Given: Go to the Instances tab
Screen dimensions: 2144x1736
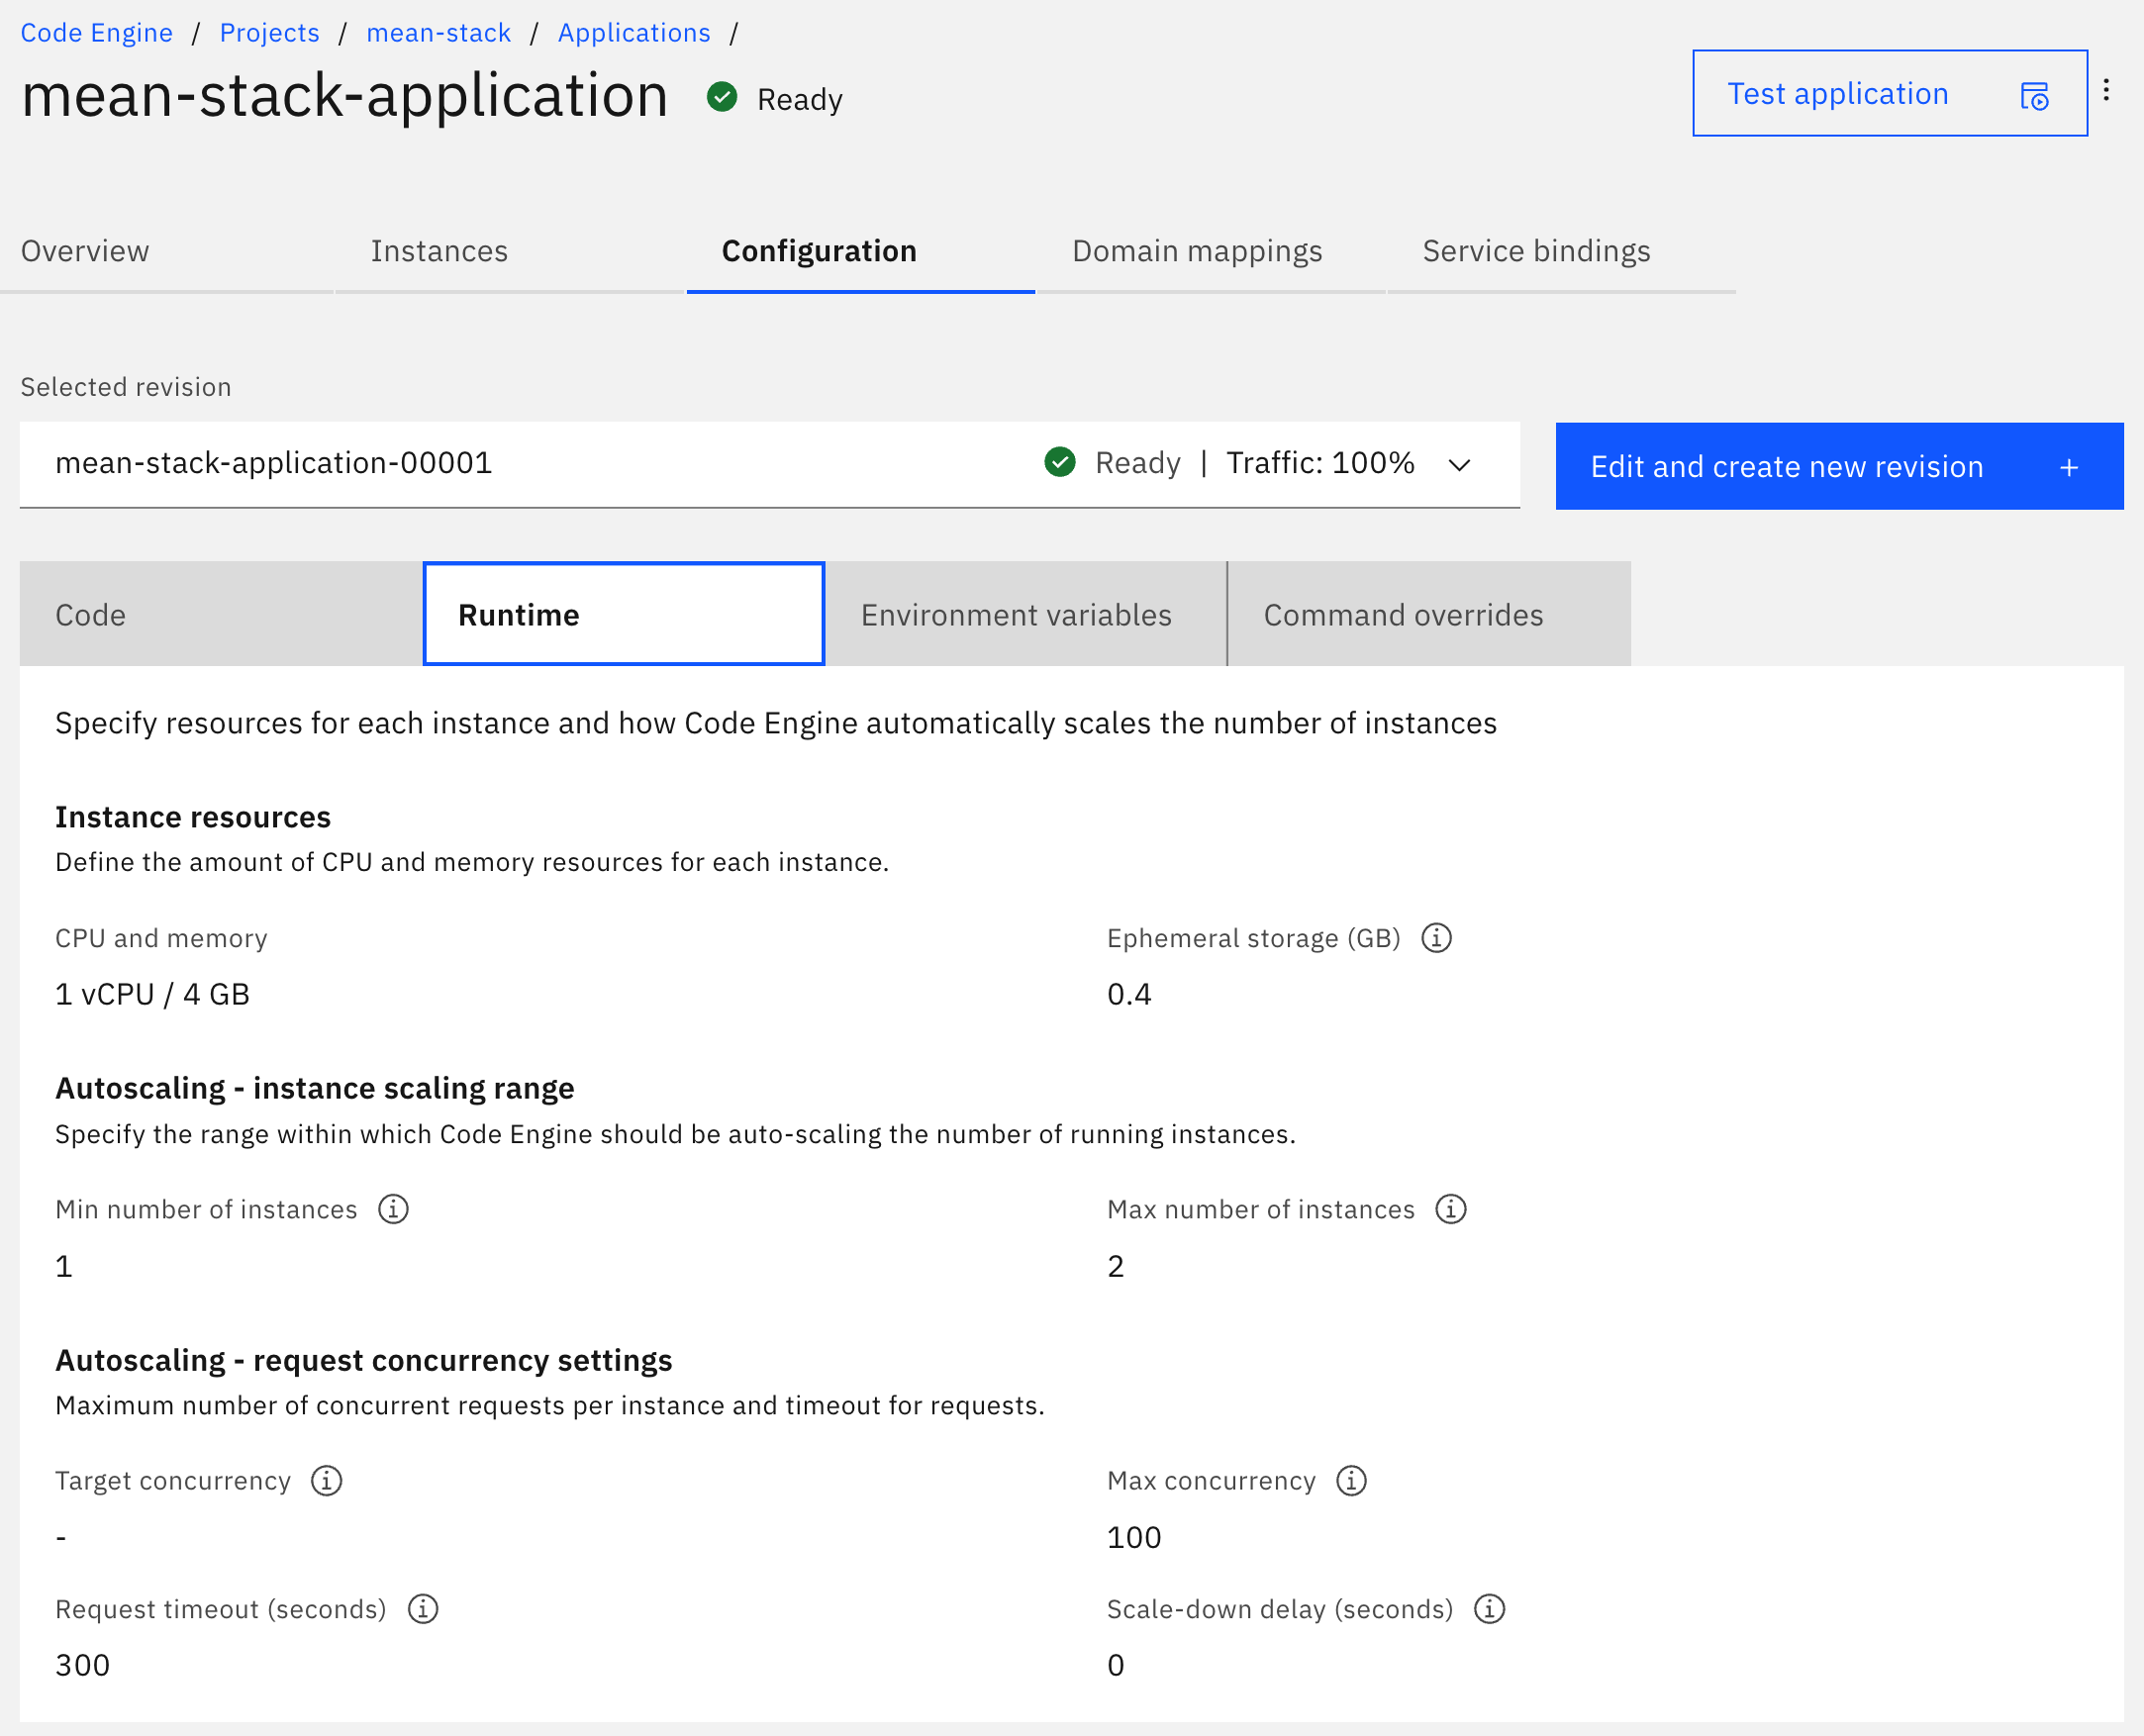Looking at the screenshot, I should click(x=439, y=251).
